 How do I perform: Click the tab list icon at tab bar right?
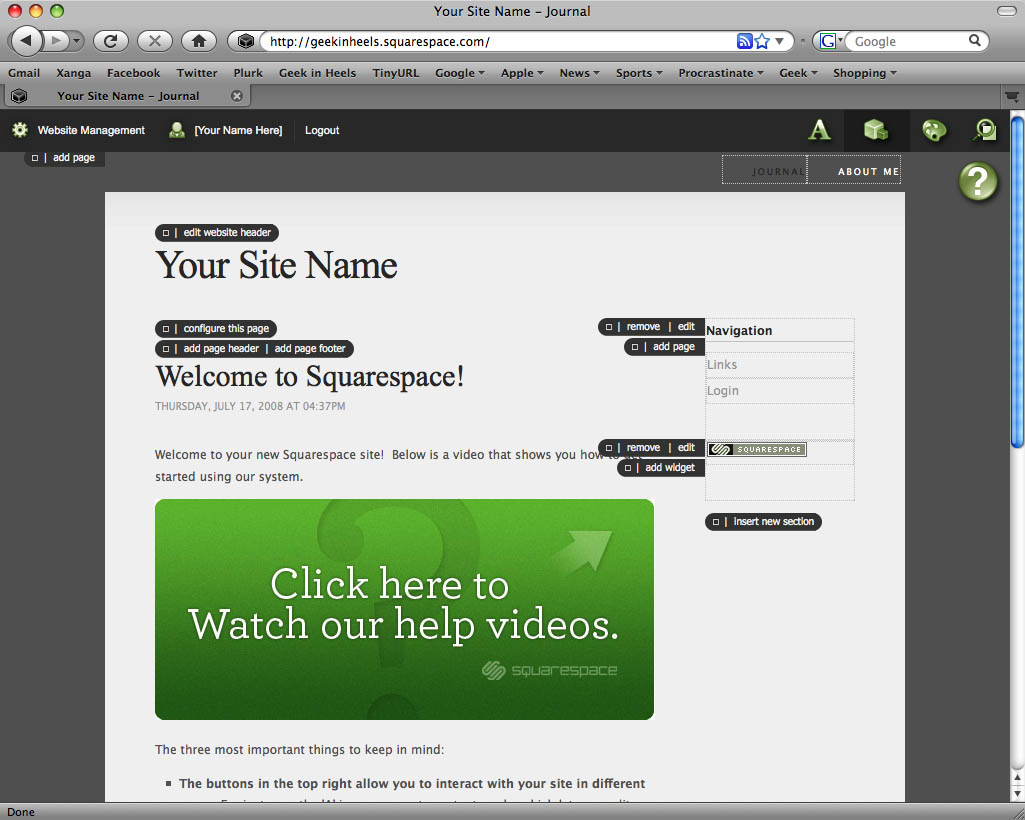click(1012, 97)
